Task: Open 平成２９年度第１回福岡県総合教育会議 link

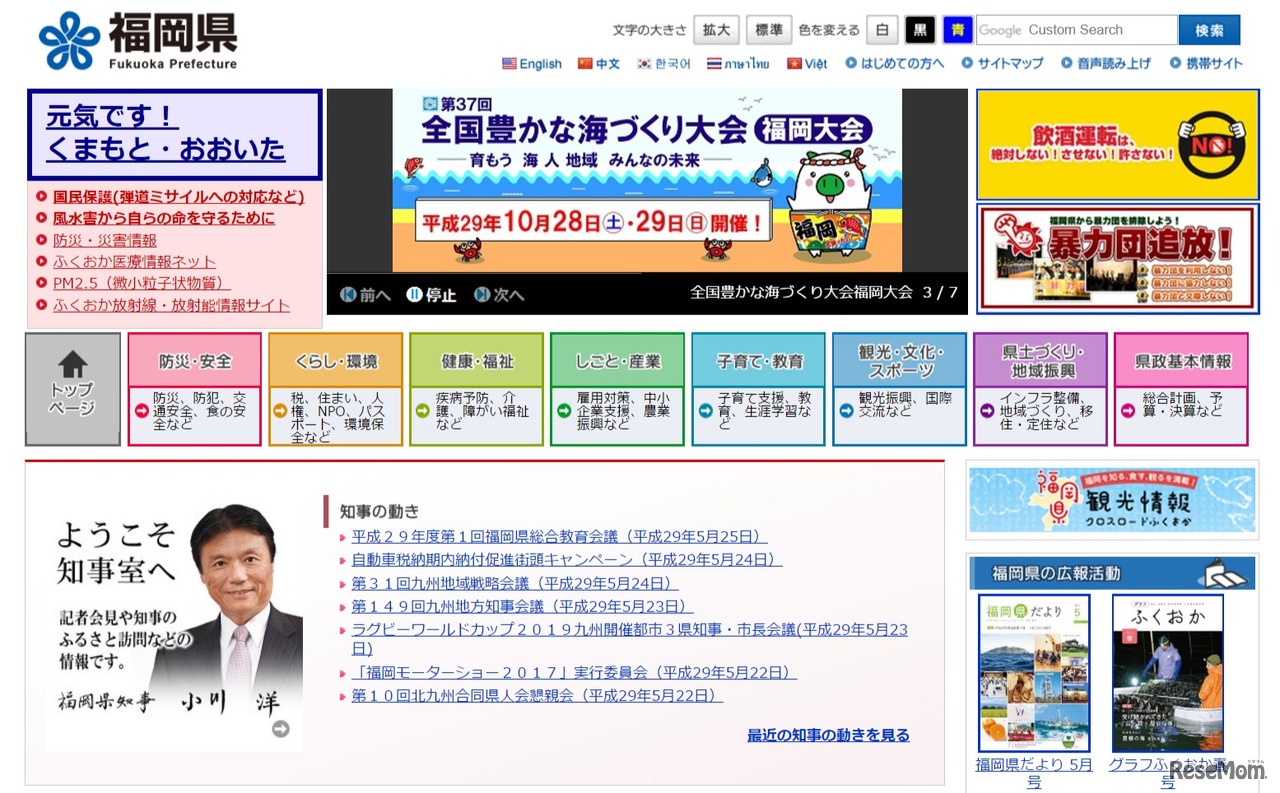Action: tap(559, 537)
